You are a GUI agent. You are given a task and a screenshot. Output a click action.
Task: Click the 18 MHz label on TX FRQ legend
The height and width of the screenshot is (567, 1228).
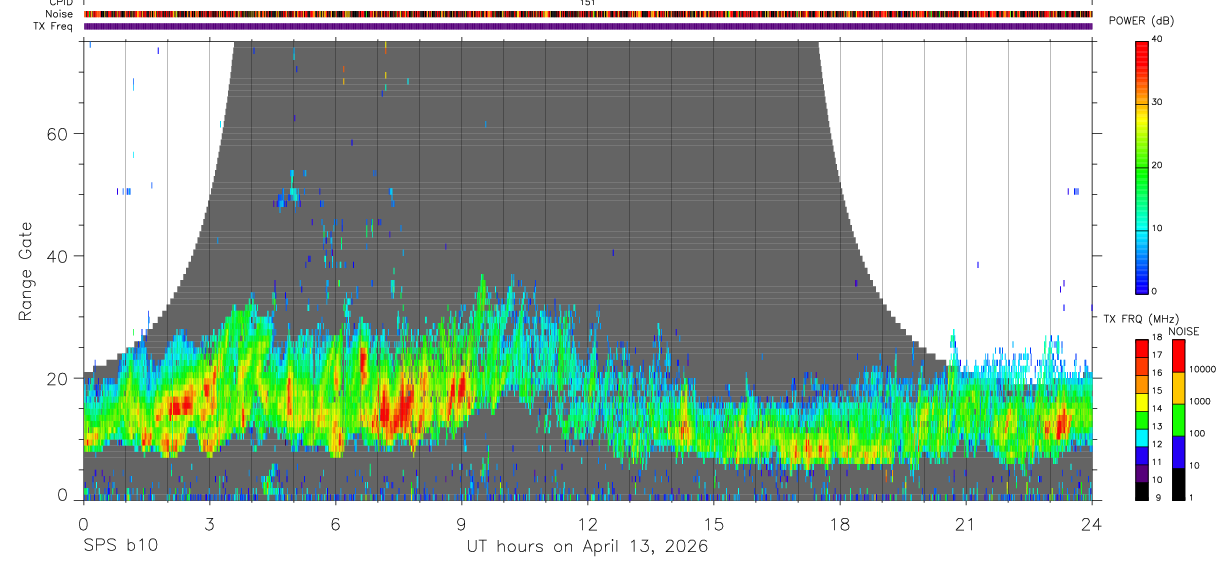[x=1158, y=338]
